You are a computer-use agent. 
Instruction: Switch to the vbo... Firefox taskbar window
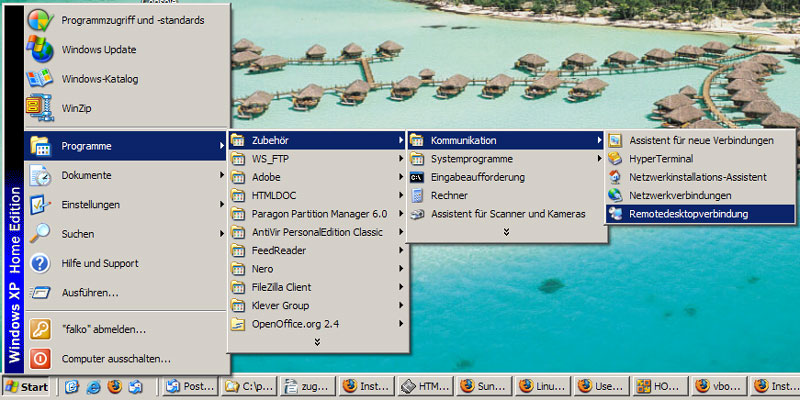(x=719, y=387)
